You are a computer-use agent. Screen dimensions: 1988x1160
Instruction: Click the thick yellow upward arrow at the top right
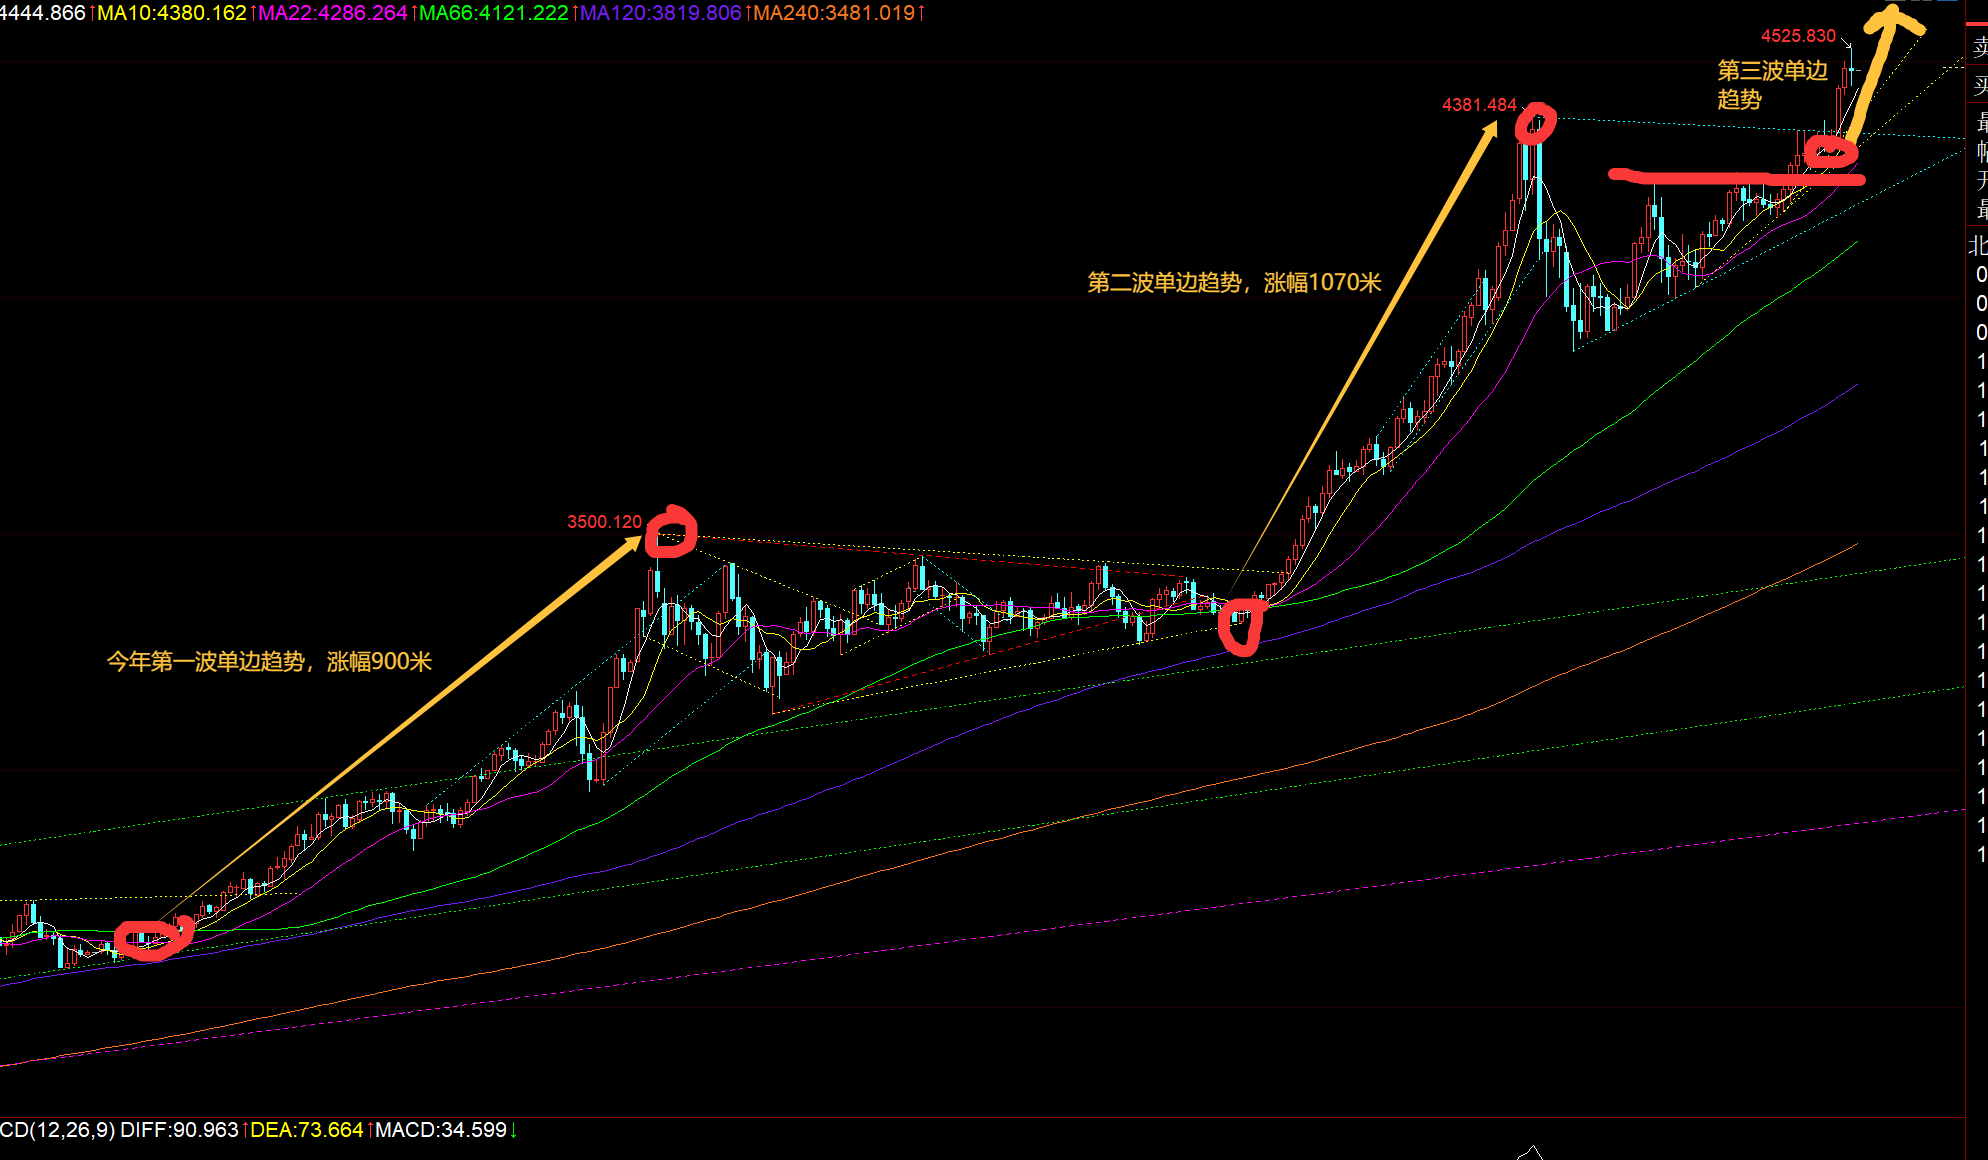click(x=1872, y=70)
